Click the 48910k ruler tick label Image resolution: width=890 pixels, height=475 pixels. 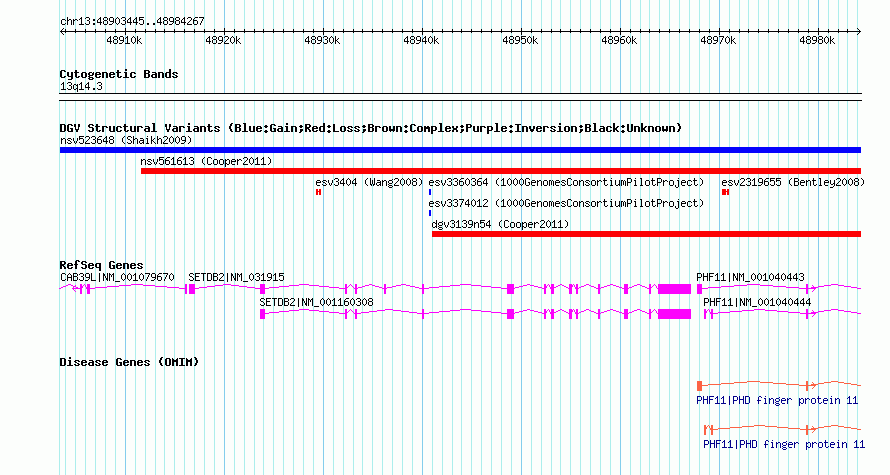tap(124, 40)
